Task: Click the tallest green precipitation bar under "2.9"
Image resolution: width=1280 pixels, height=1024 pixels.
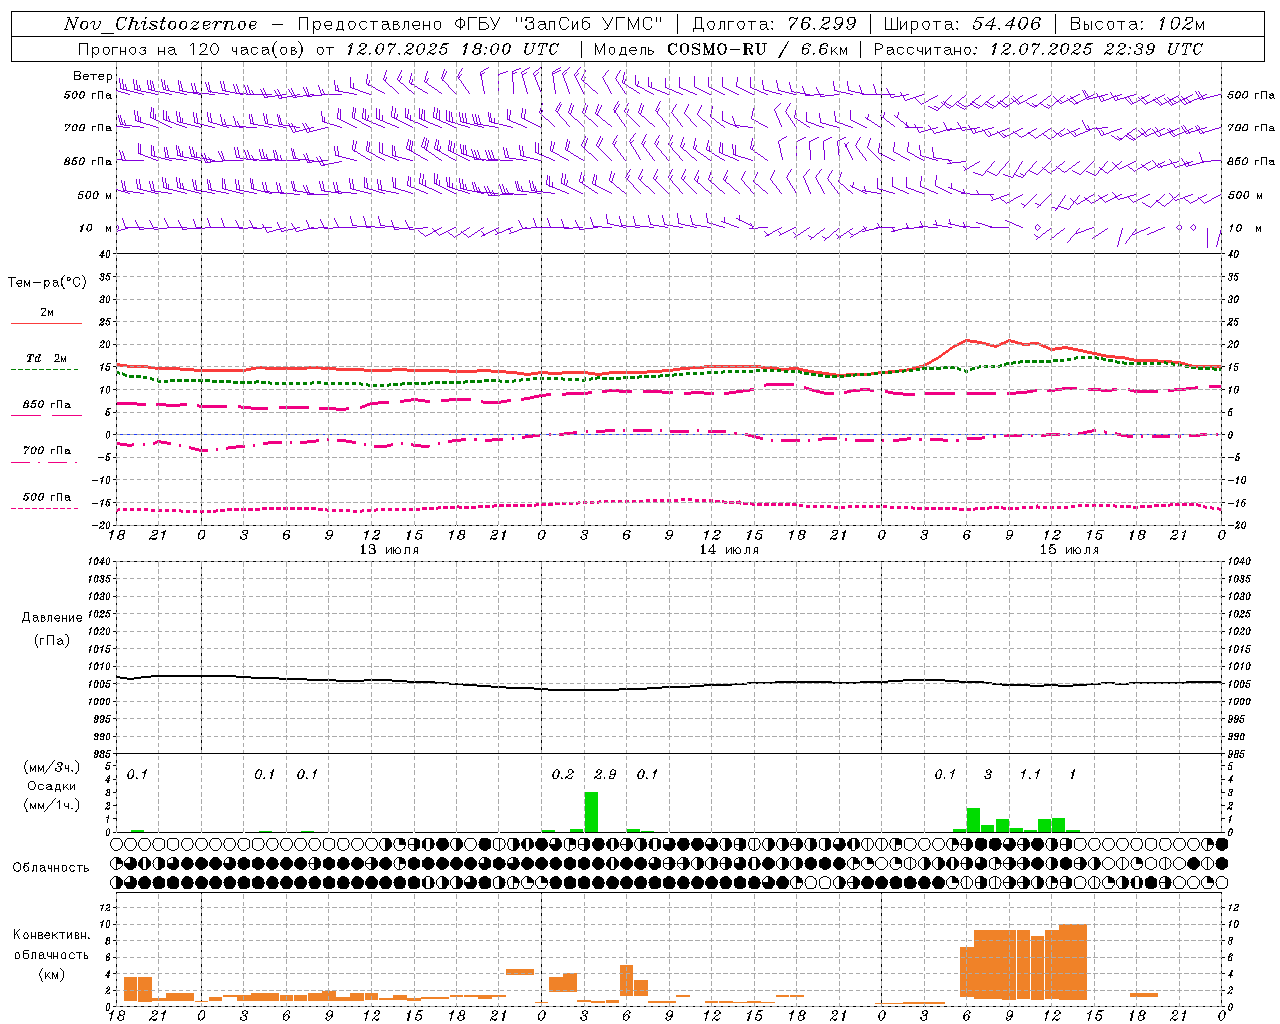Action: (x=591, y=812)
